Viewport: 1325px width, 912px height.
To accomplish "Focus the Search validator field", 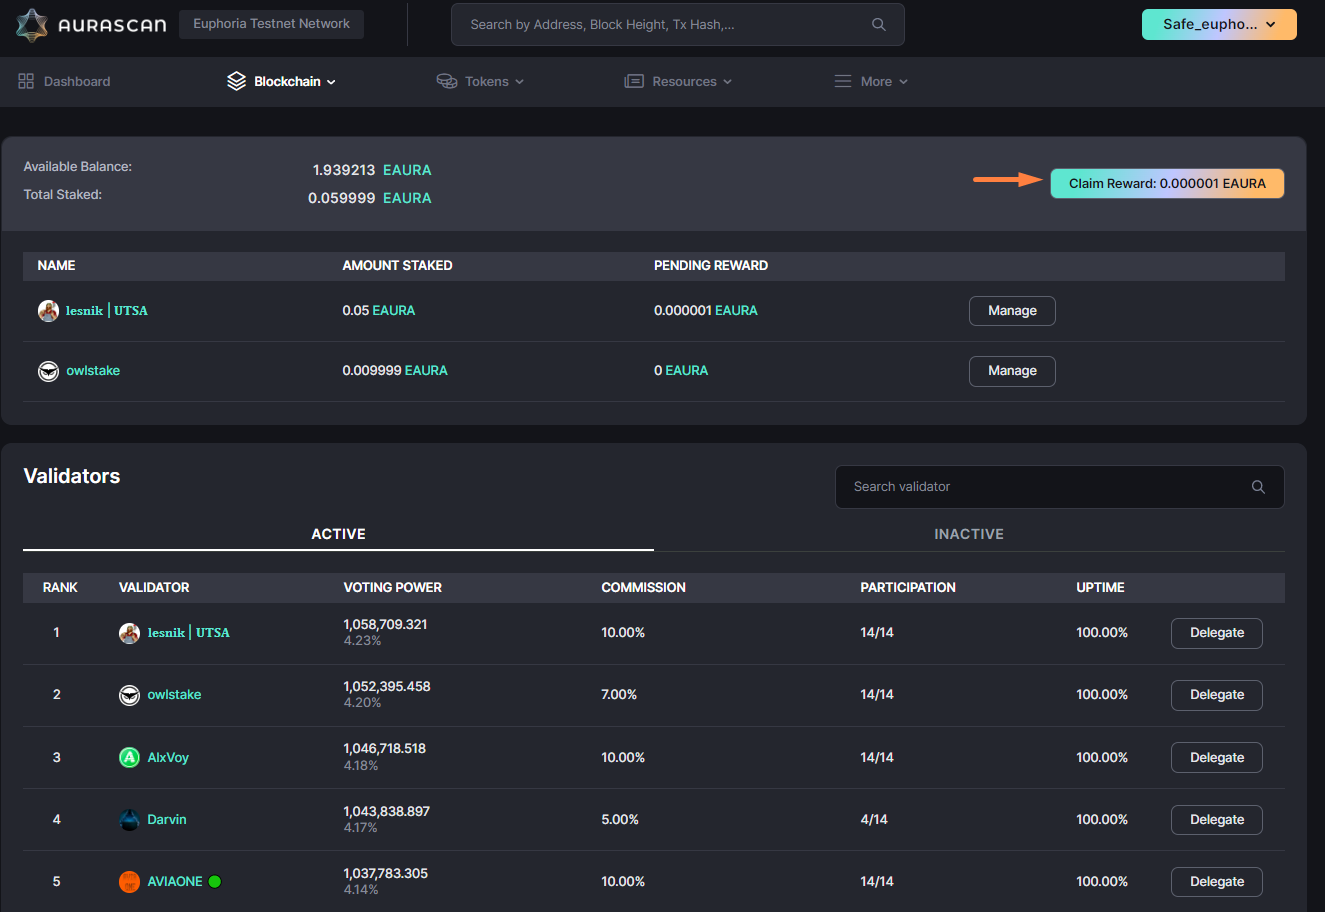I will click(x=1060, y=487).
